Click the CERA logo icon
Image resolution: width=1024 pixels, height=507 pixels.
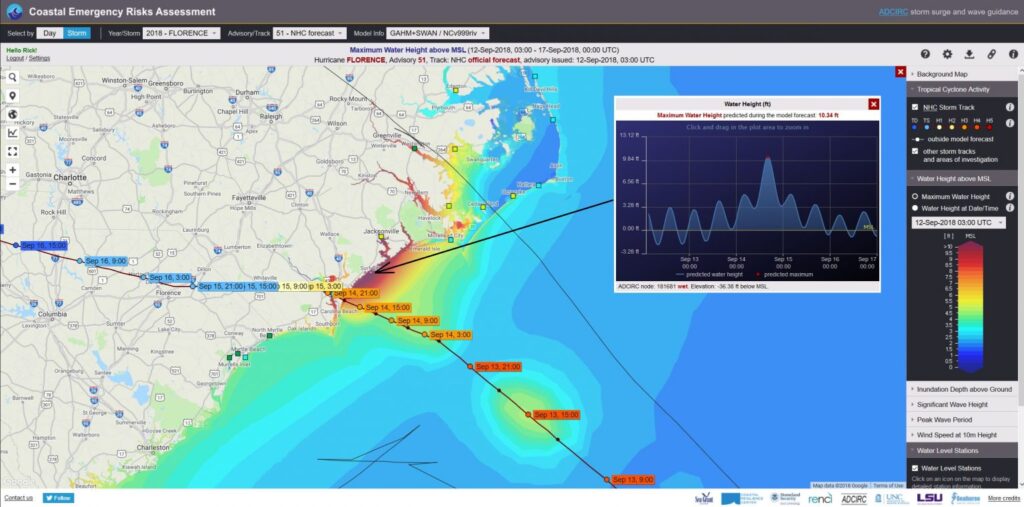(x=14, y=11)
